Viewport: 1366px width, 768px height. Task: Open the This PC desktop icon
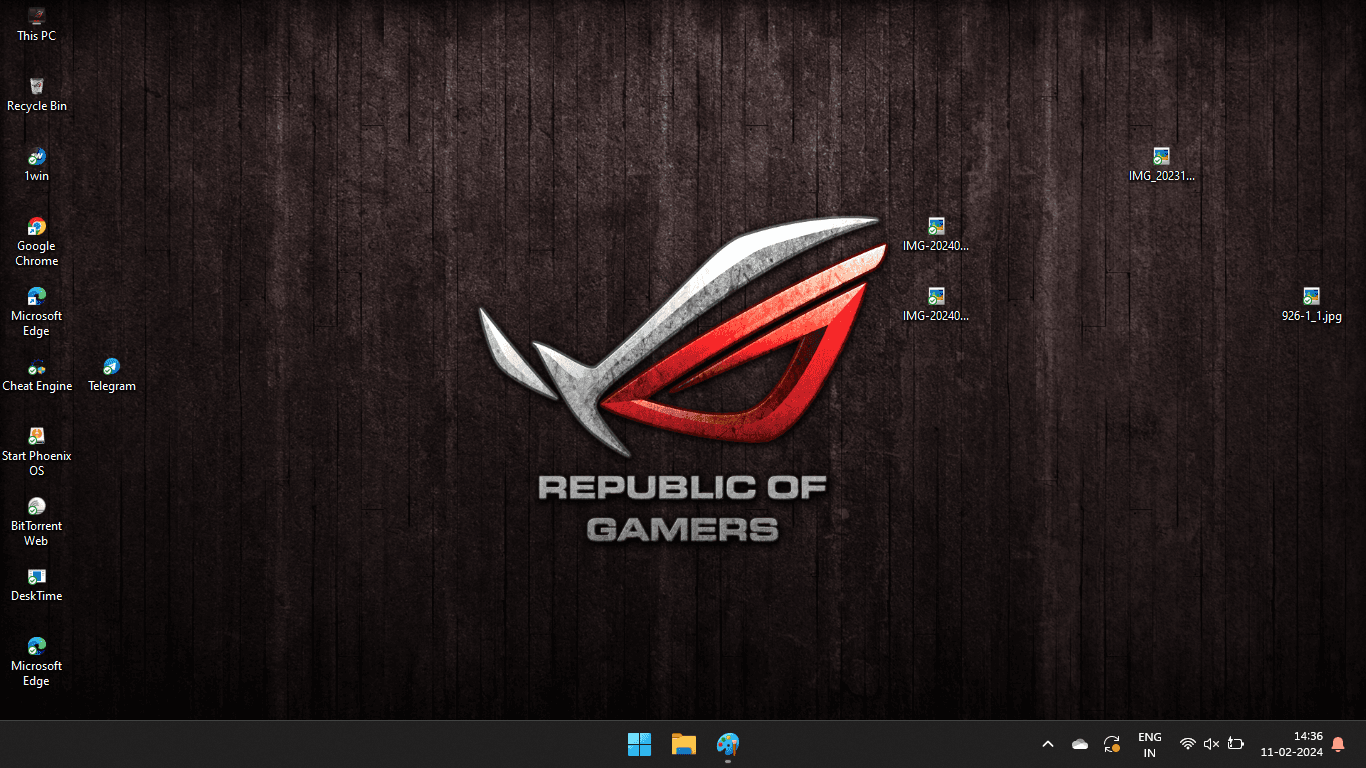(37, 18)
